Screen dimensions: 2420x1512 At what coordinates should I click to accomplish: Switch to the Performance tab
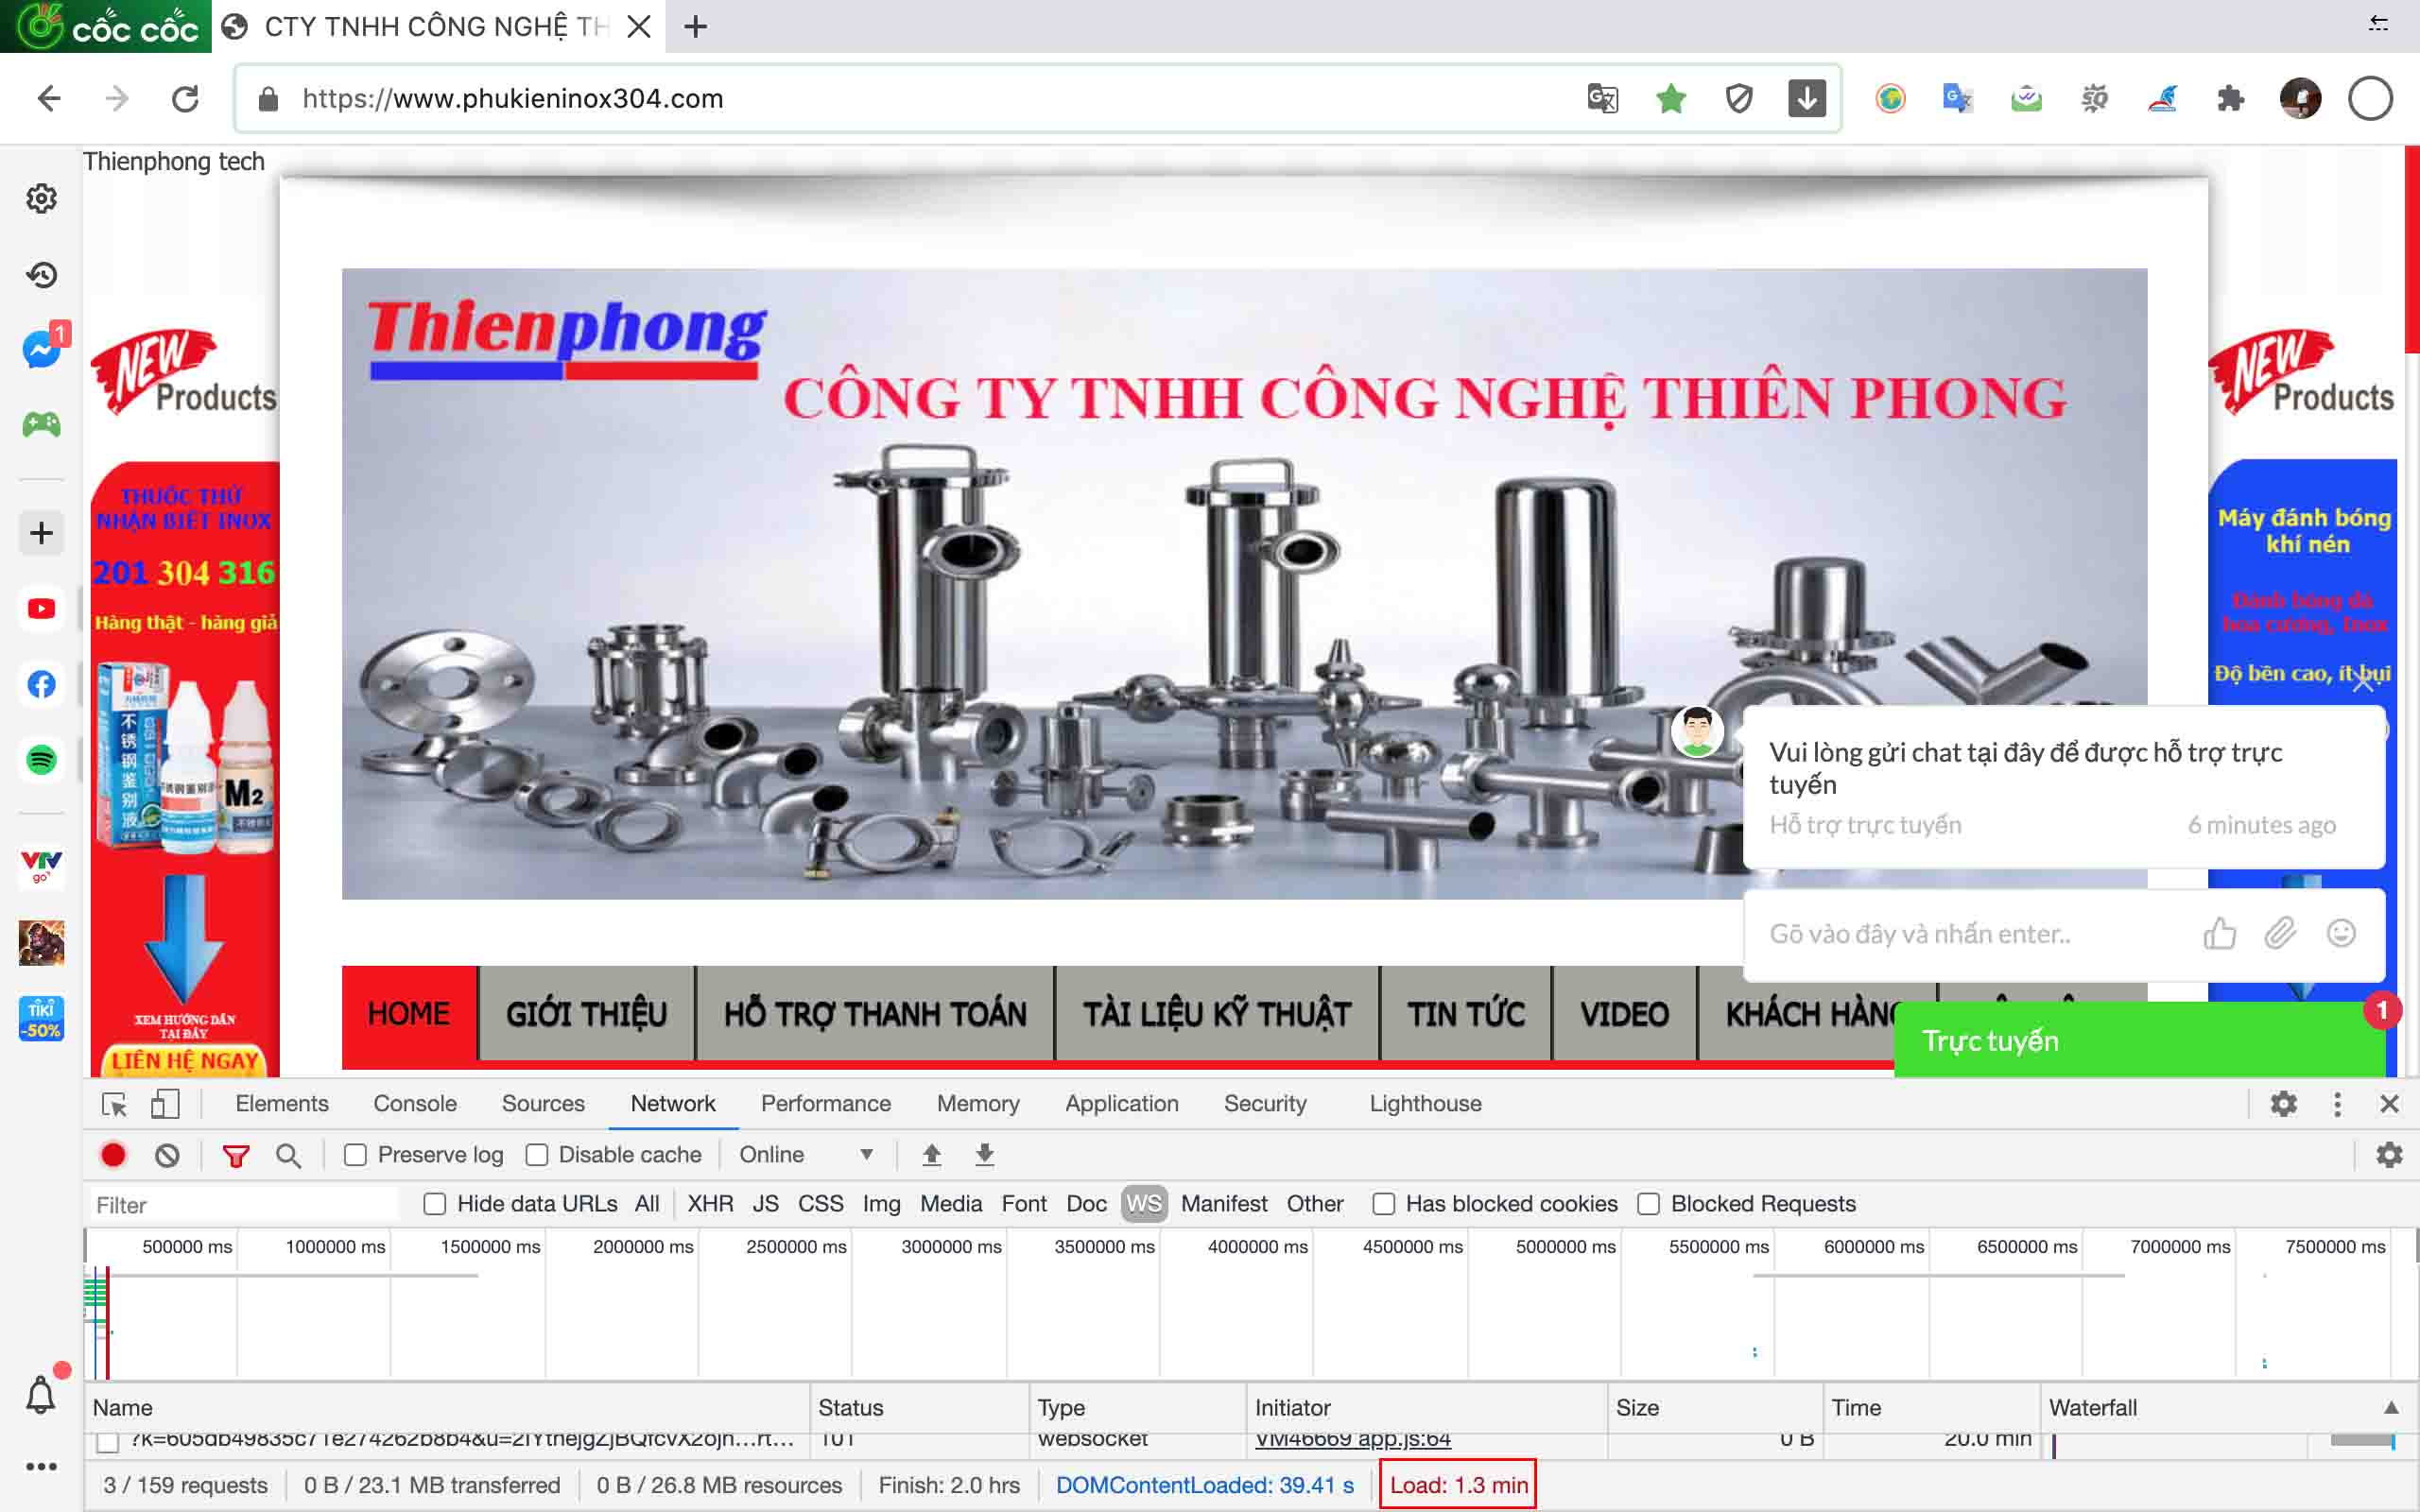[826, 1103]
